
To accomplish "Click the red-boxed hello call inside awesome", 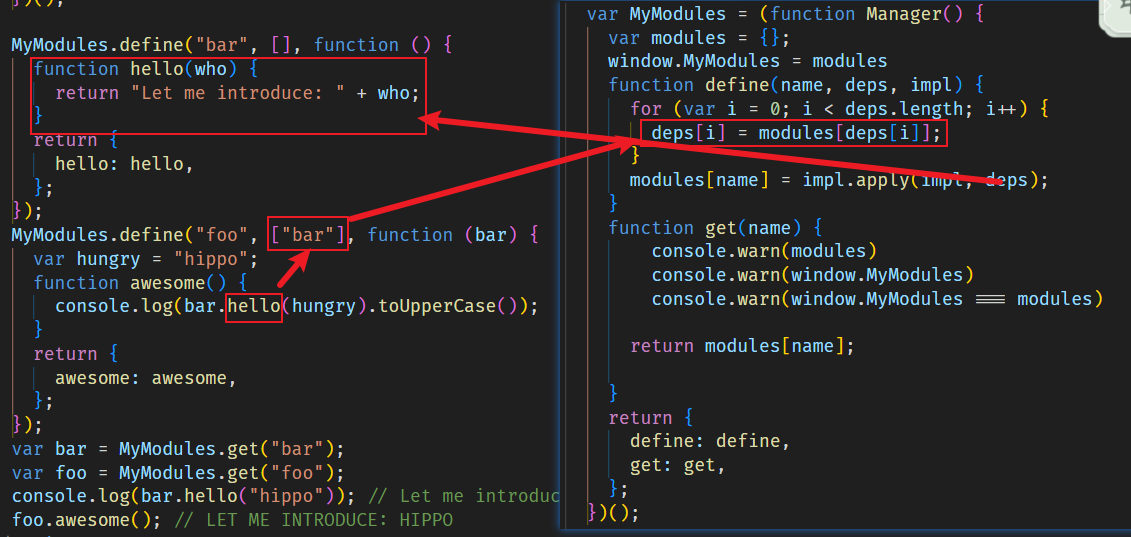I will coord(253,306).
